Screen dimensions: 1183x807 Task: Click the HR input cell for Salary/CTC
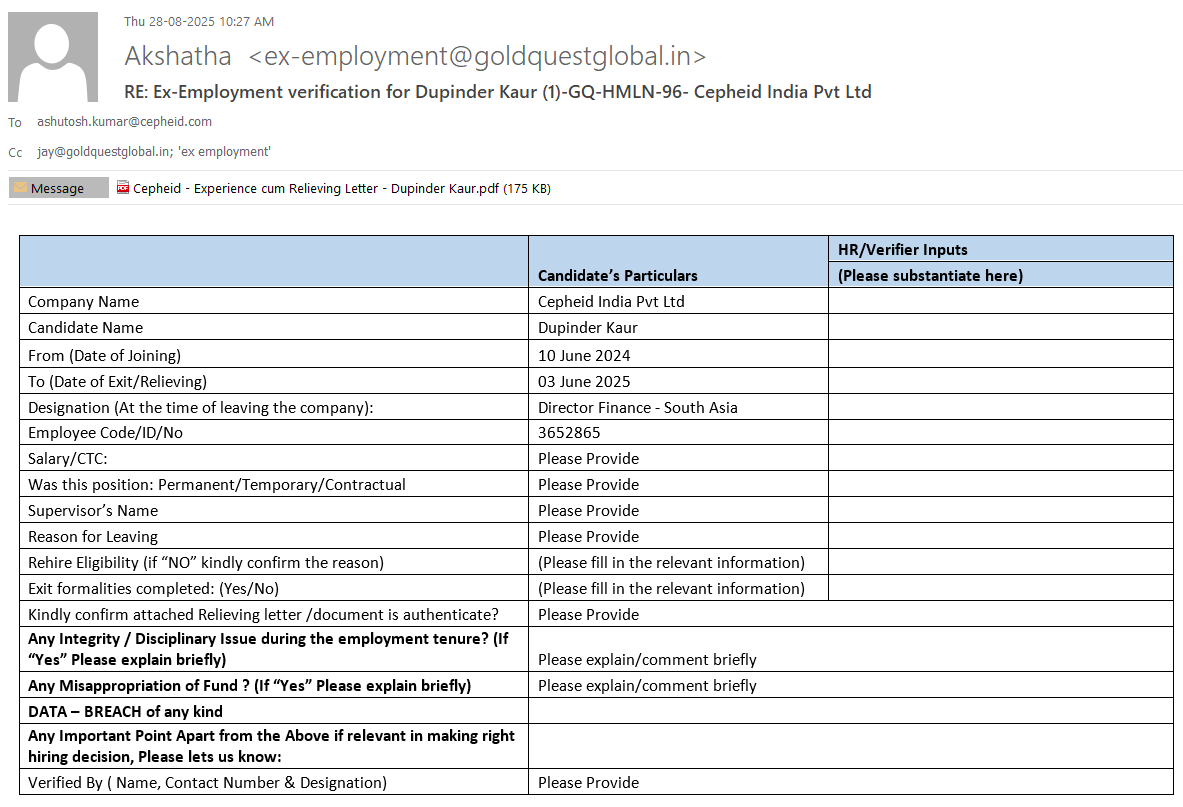click(x=1000, y=458)
